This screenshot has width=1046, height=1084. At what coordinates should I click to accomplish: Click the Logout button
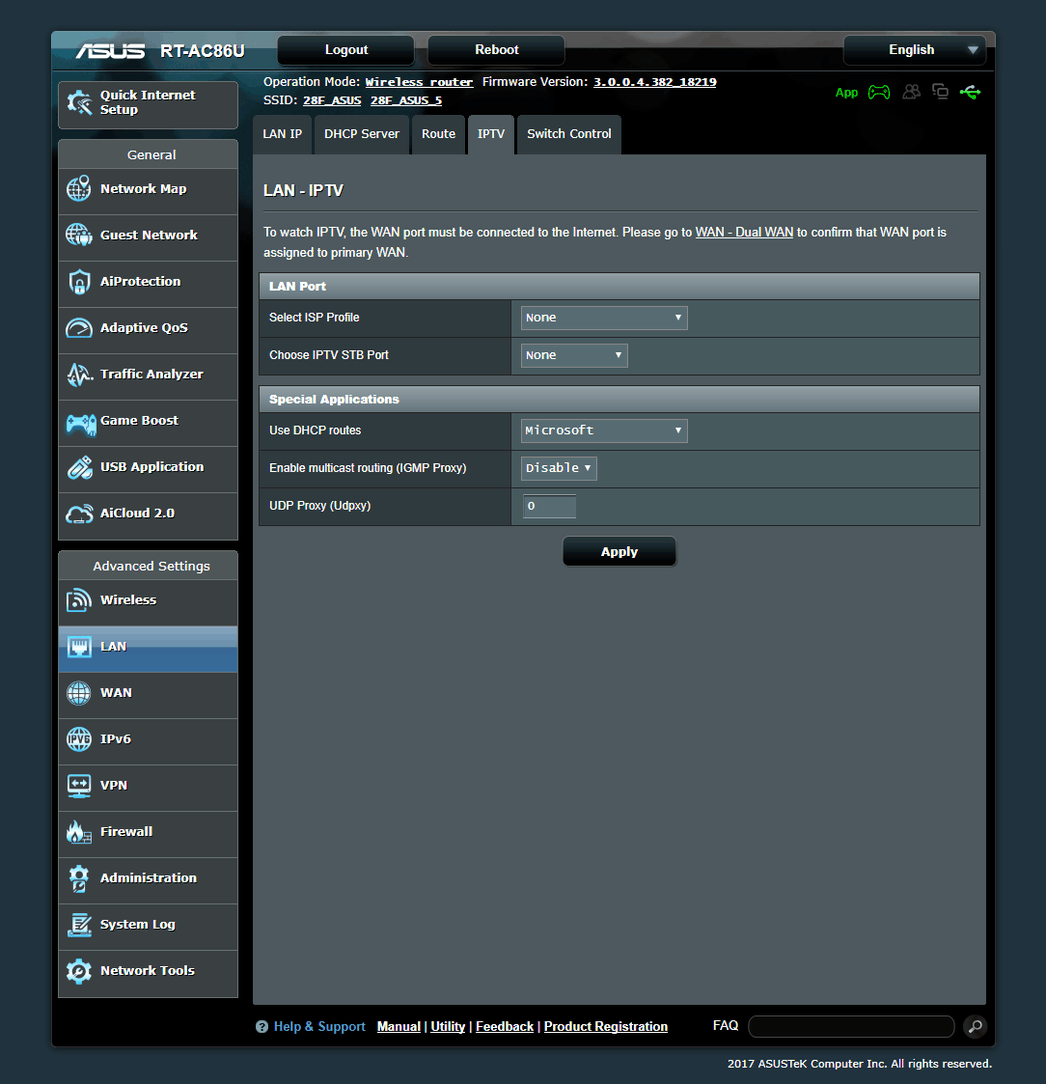[346, 50]
